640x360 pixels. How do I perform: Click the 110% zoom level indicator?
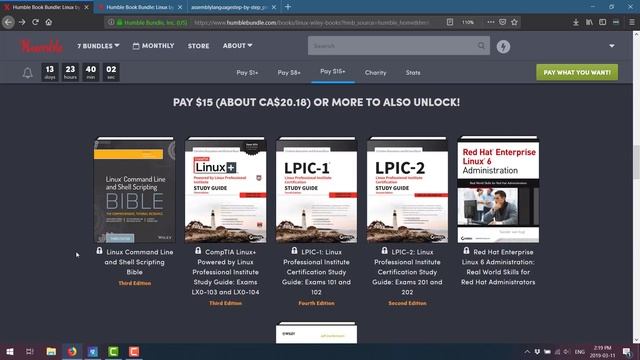click(468, 22)
